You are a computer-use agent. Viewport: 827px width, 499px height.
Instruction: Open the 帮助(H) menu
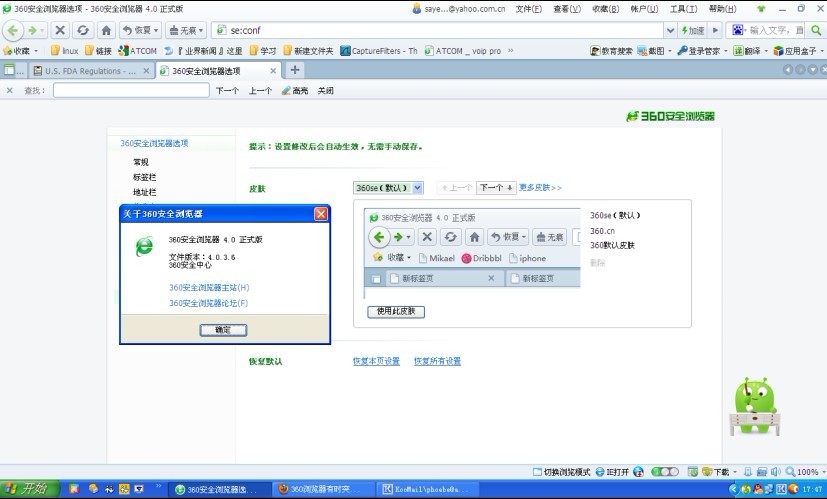[723, 8]
